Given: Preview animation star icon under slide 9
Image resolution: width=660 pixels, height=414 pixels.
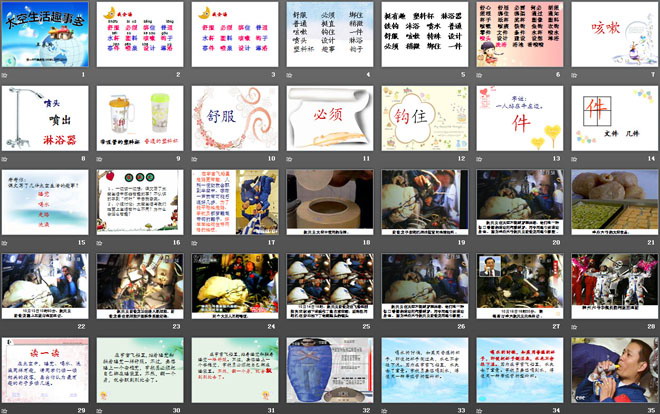Looking at the screenshot, I should (99, 159).
